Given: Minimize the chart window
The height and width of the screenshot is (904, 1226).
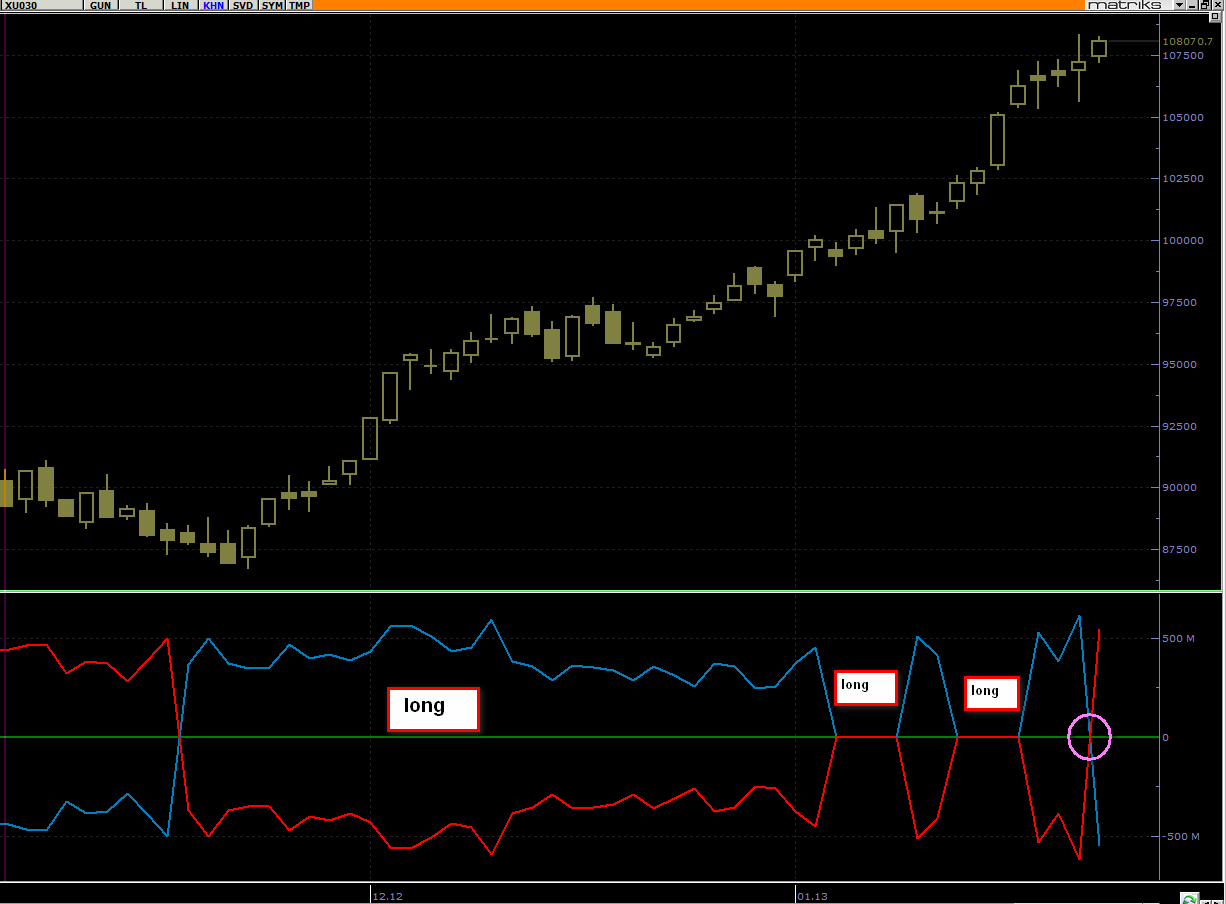Looking at the screenshot, I should tap(1191, 5).
